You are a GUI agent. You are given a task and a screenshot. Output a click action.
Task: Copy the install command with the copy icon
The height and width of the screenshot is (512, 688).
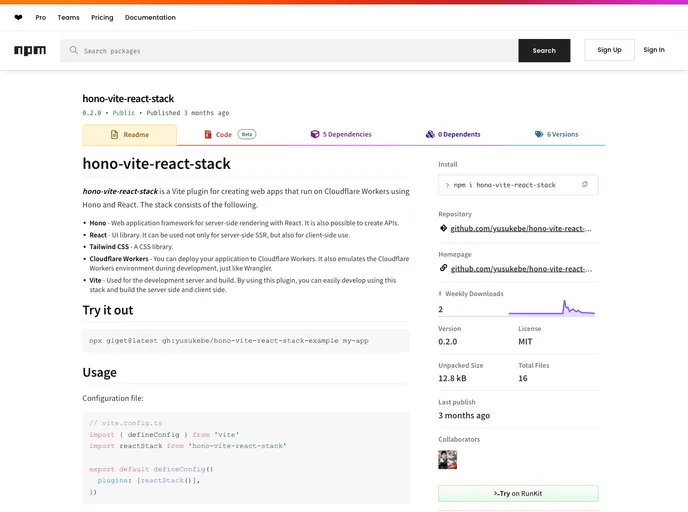click(585, 185)
